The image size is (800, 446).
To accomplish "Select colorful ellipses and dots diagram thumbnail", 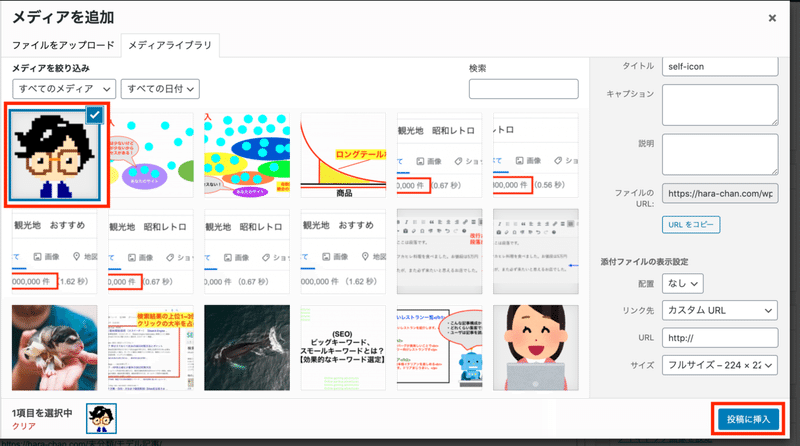I will pos(247,155).
